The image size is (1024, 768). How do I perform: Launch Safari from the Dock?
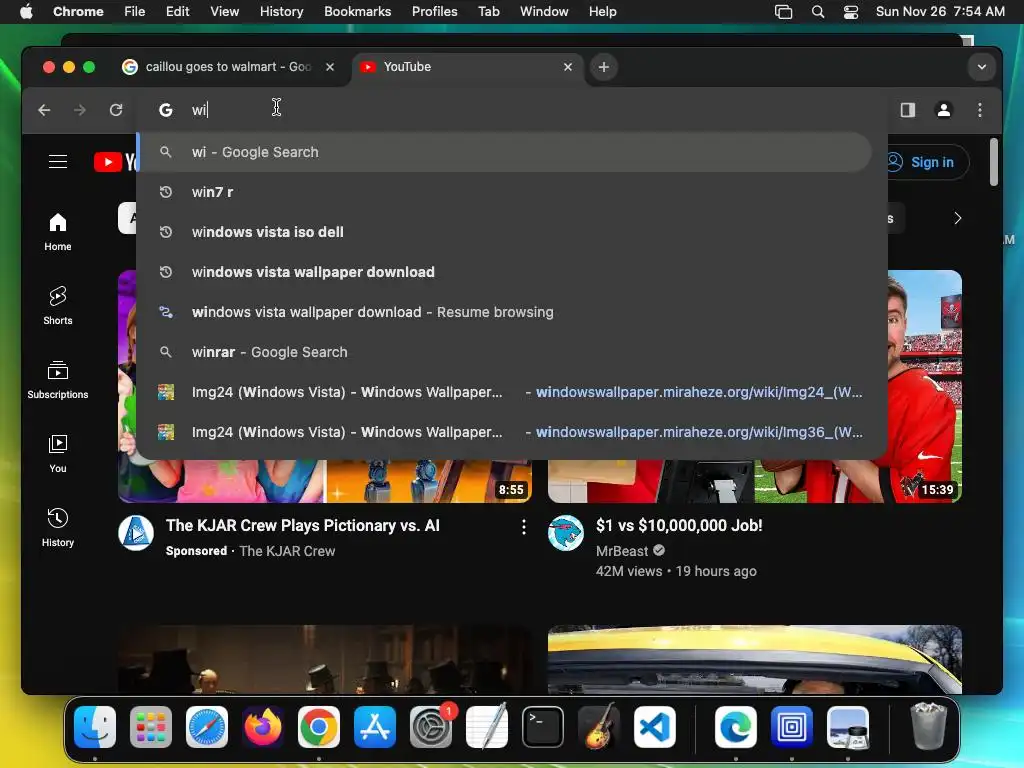pos(207,727)
